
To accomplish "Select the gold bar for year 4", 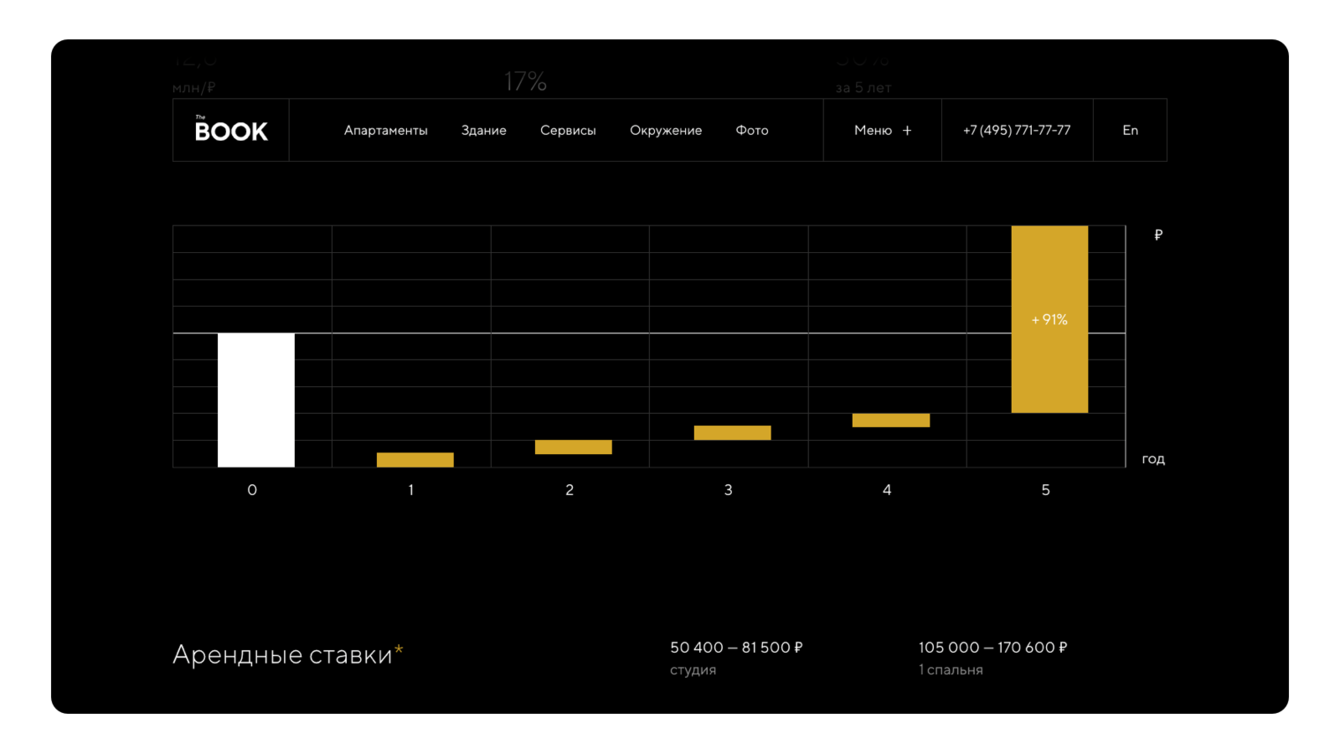I will (x=891, y=420).
